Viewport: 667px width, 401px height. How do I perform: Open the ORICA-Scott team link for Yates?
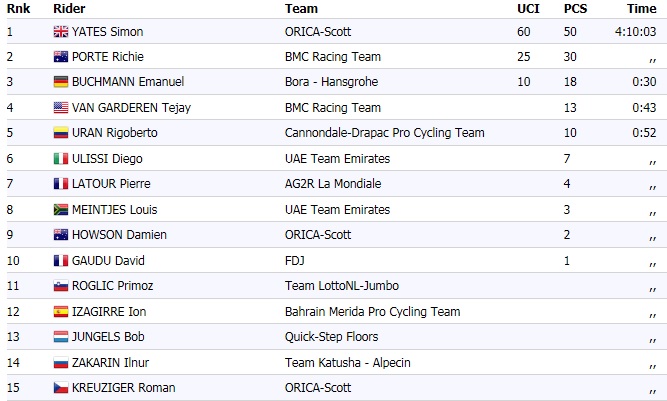pos(317,32)
